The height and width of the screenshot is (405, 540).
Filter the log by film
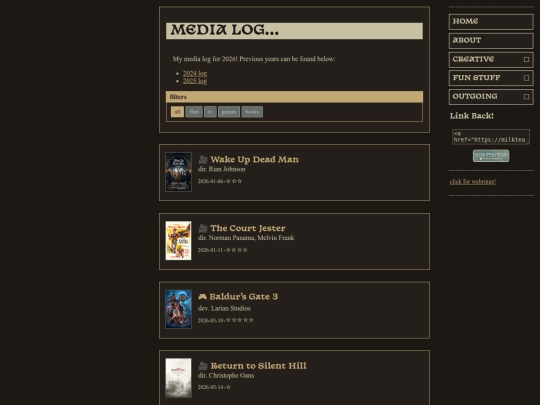[194, 112]
